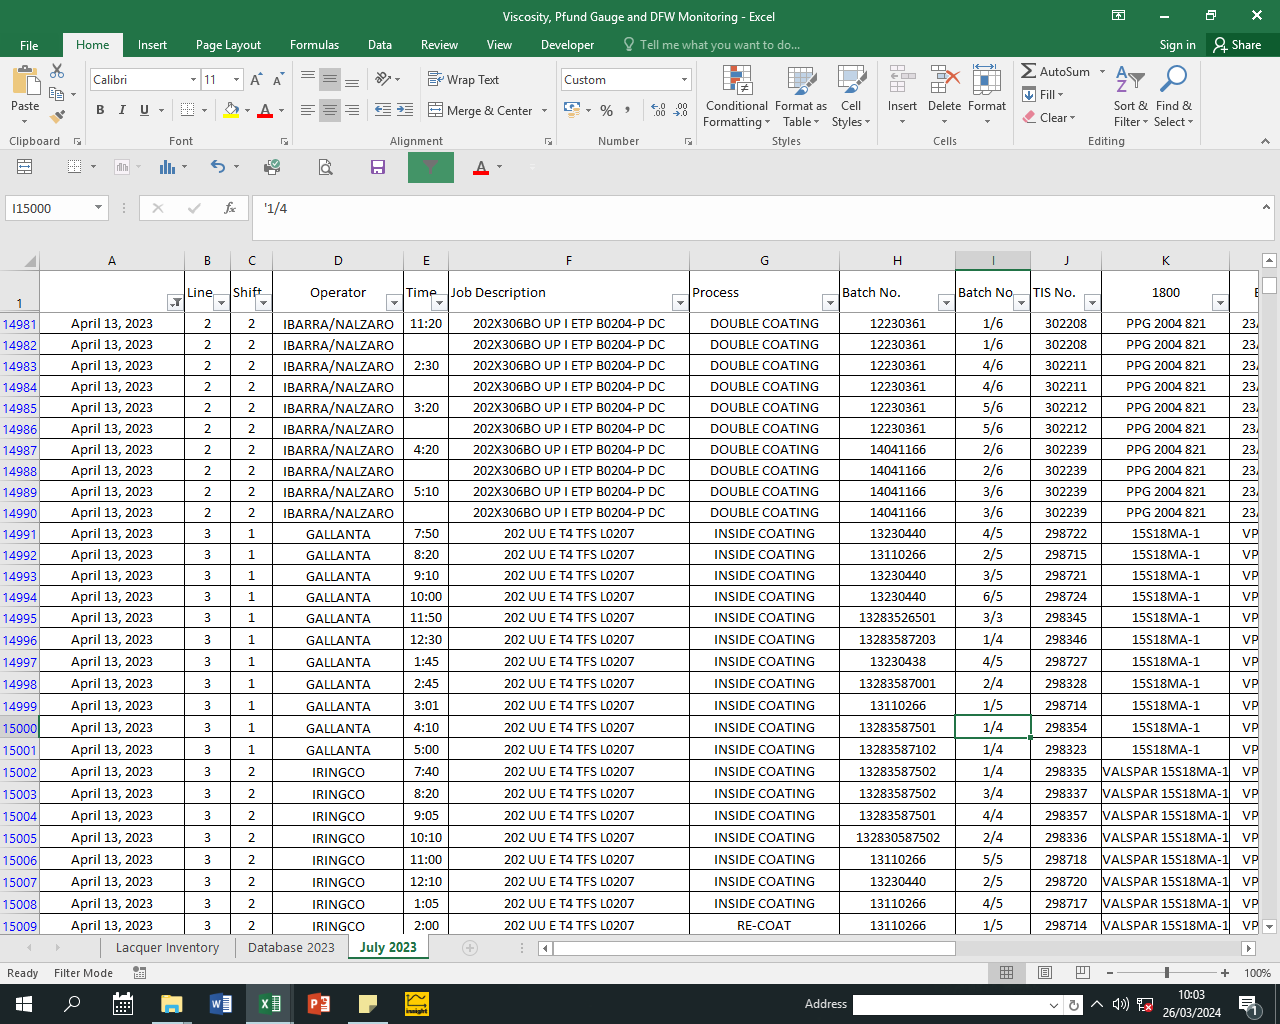Switch to the Insert ribbon tab
Screen dimensions: 1280x1024
point(152,45)
